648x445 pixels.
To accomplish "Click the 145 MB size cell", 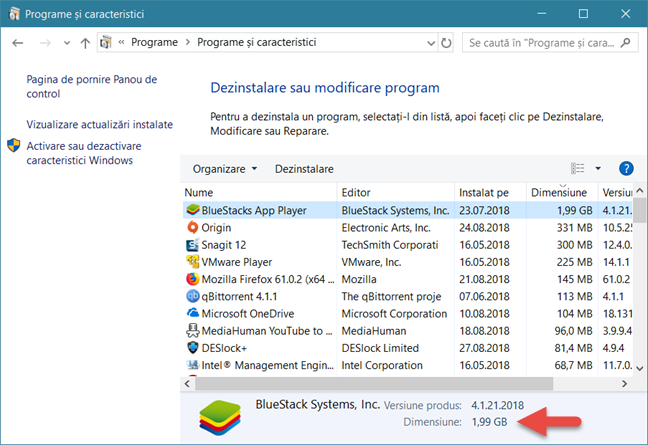I will coord(574,279).
